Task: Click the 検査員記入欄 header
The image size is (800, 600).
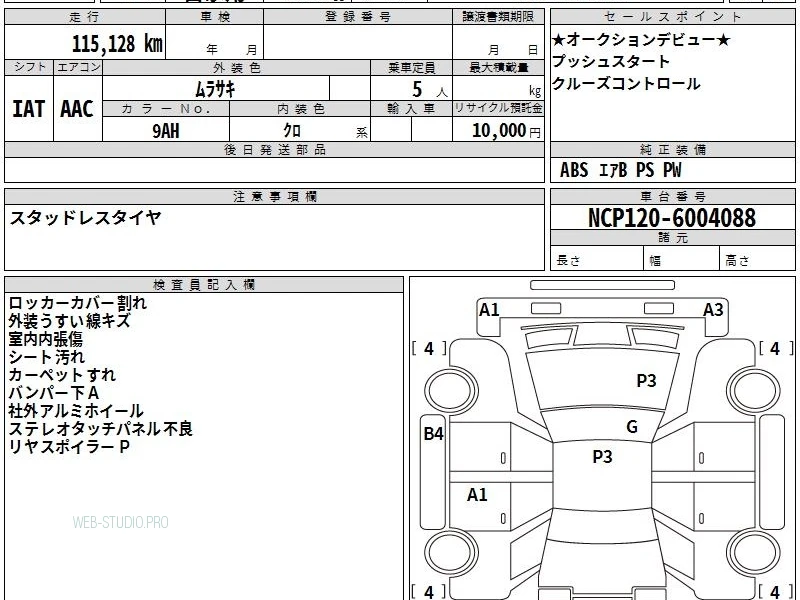Action: (x=204, y=285)
